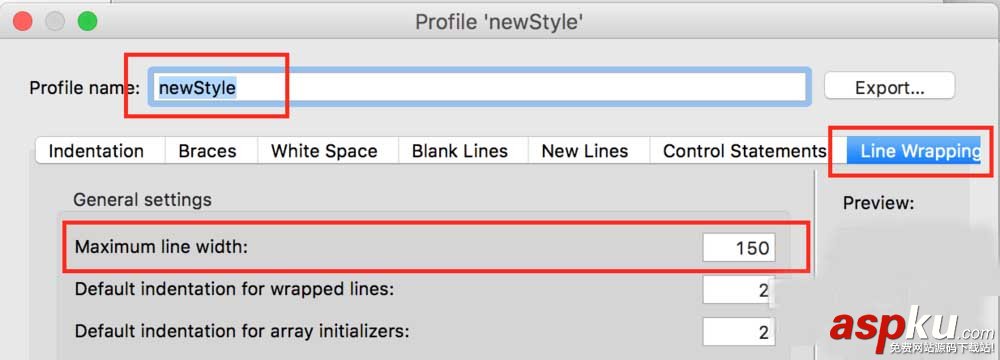Click inside the Profile name text field

[x=480, y=87]
